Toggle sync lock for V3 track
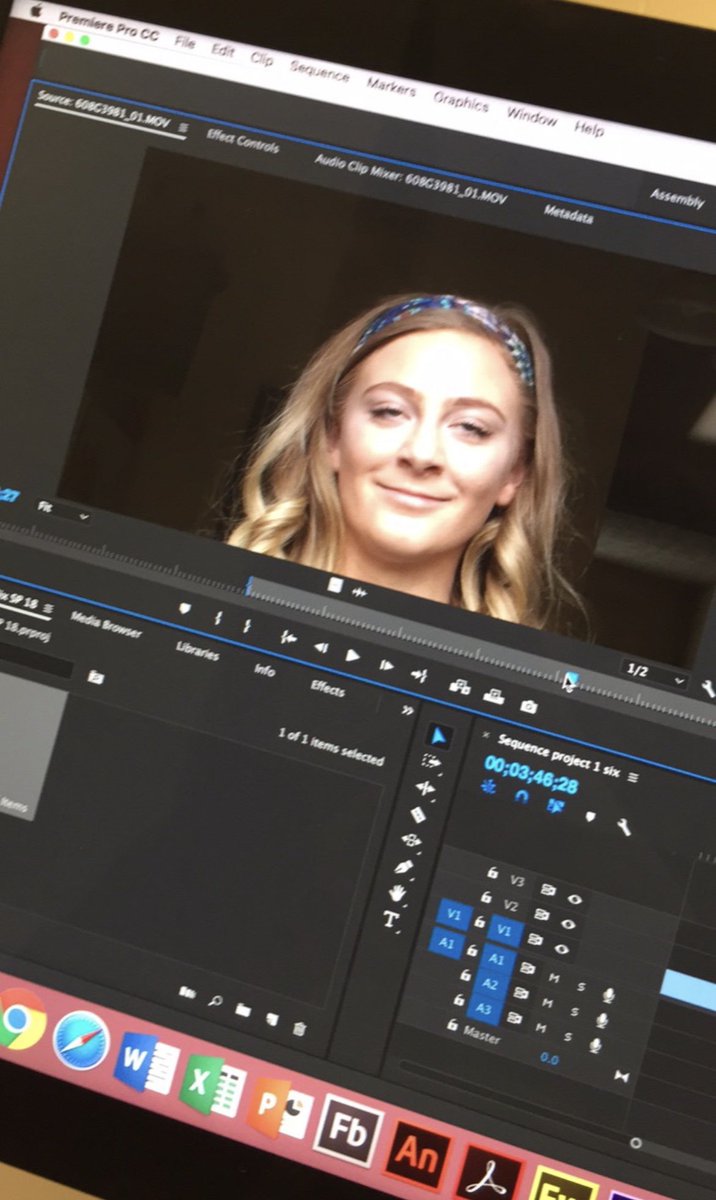Screen dimensions: 716x1200 [548, 889]
